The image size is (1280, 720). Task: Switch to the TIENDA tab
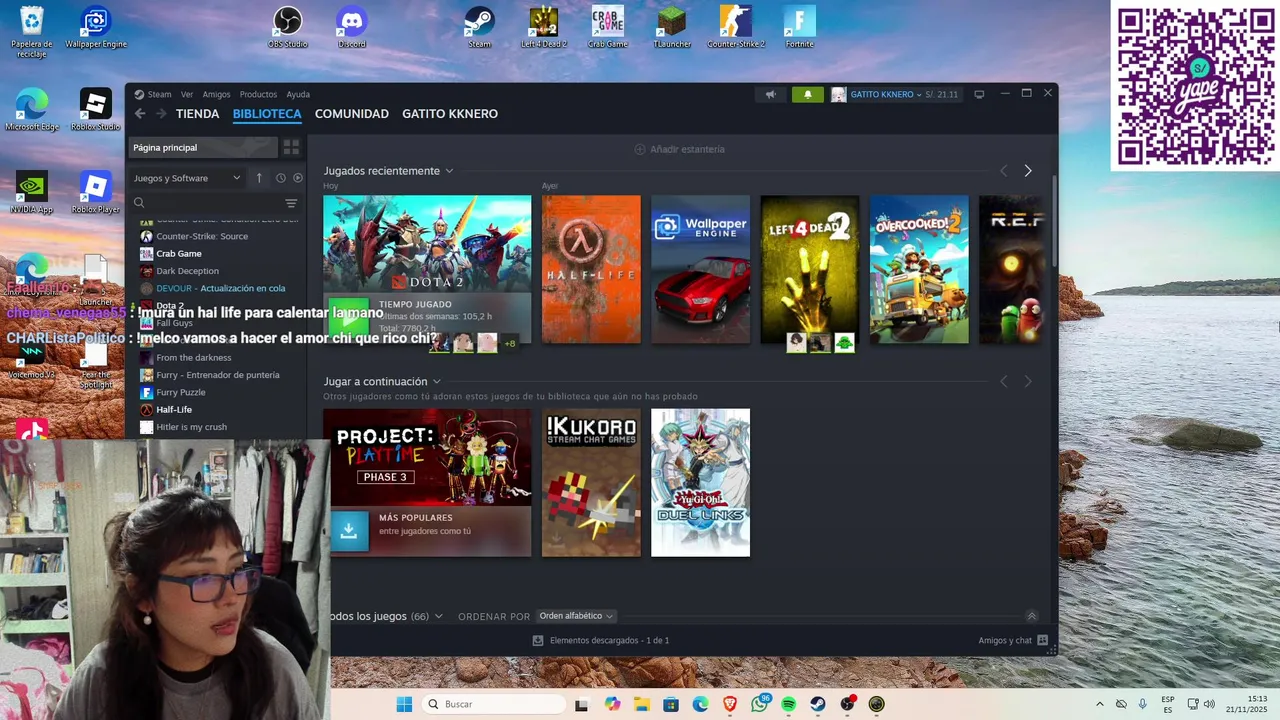tap(197, 114)
